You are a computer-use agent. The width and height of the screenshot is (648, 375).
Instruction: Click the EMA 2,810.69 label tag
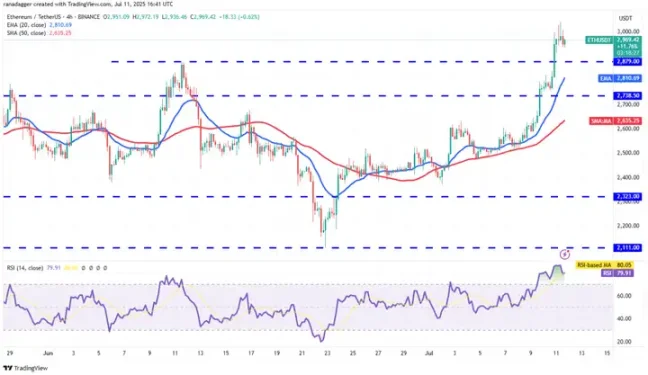point(620,78)
